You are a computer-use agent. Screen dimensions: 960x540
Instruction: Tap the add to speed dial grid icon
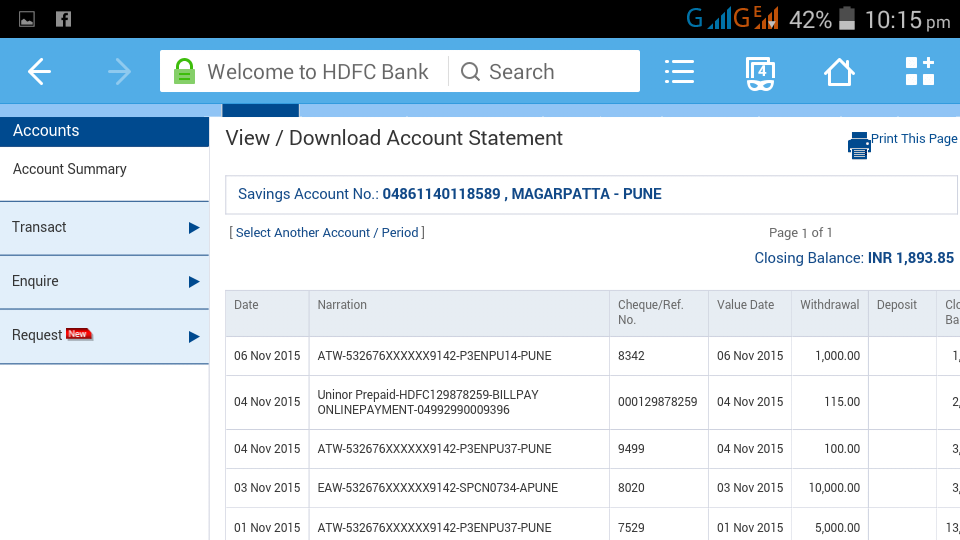(919, 72)
